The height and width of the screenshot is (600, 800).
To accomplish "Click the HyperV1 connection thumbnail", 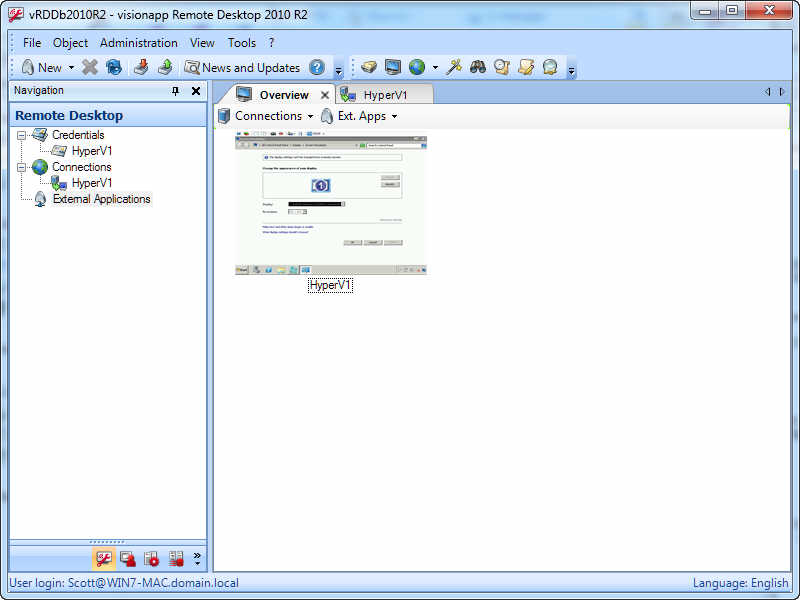I will point(331,203).
